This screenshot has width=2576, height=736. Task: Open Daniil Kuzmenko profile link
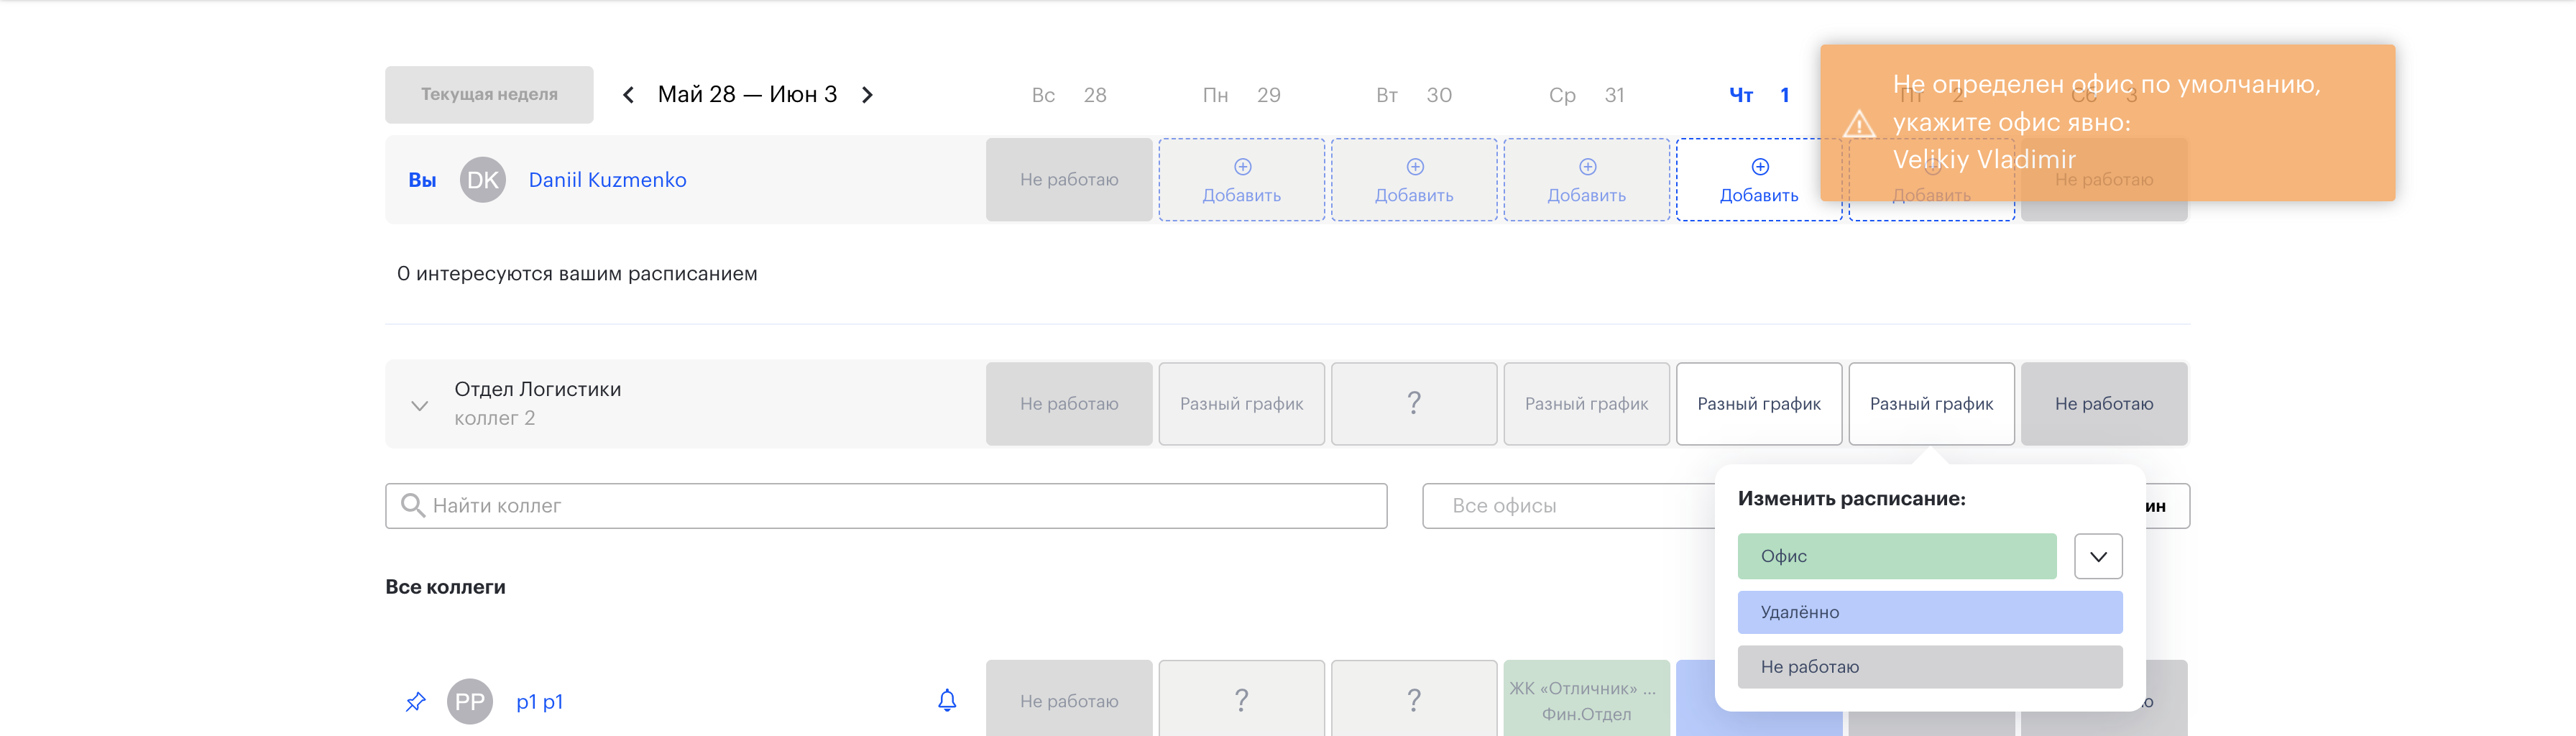point(607,180)
